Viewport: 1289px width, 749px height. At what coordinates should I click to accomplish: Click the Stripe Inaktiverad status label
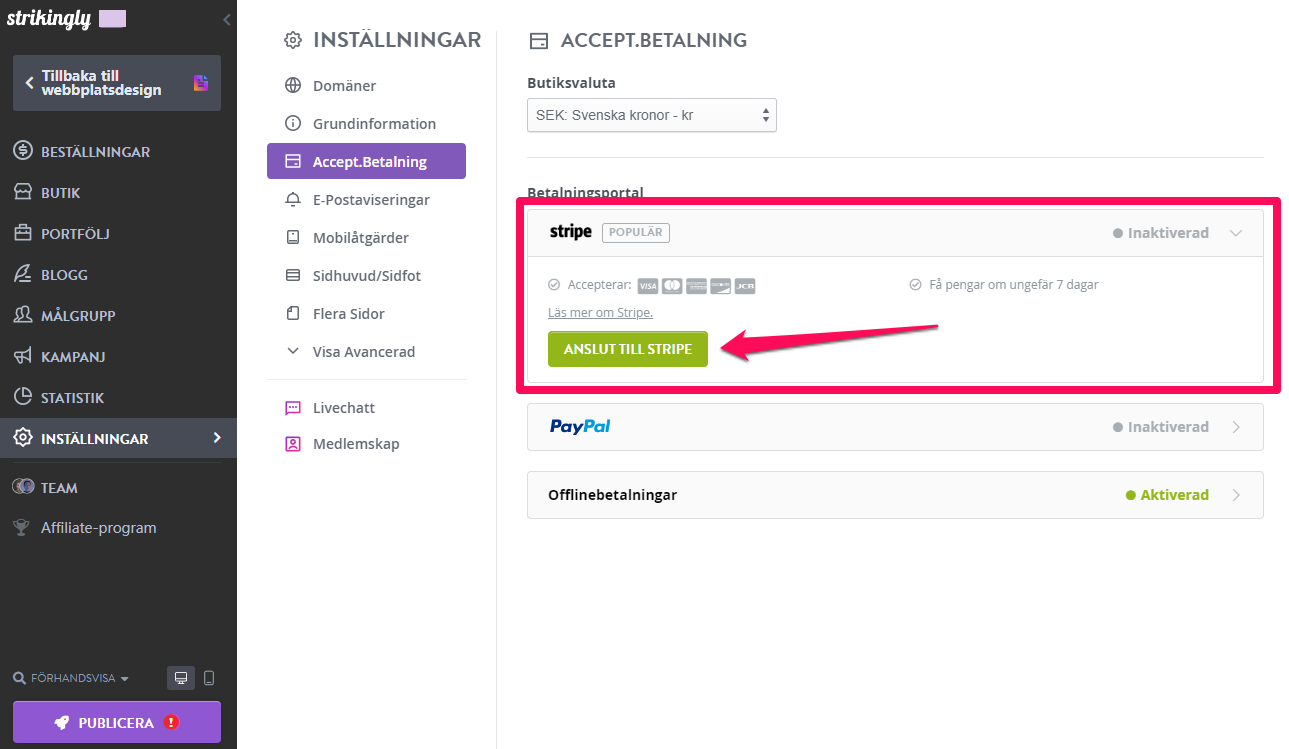pyautogui.click(x=1161, y=233)
